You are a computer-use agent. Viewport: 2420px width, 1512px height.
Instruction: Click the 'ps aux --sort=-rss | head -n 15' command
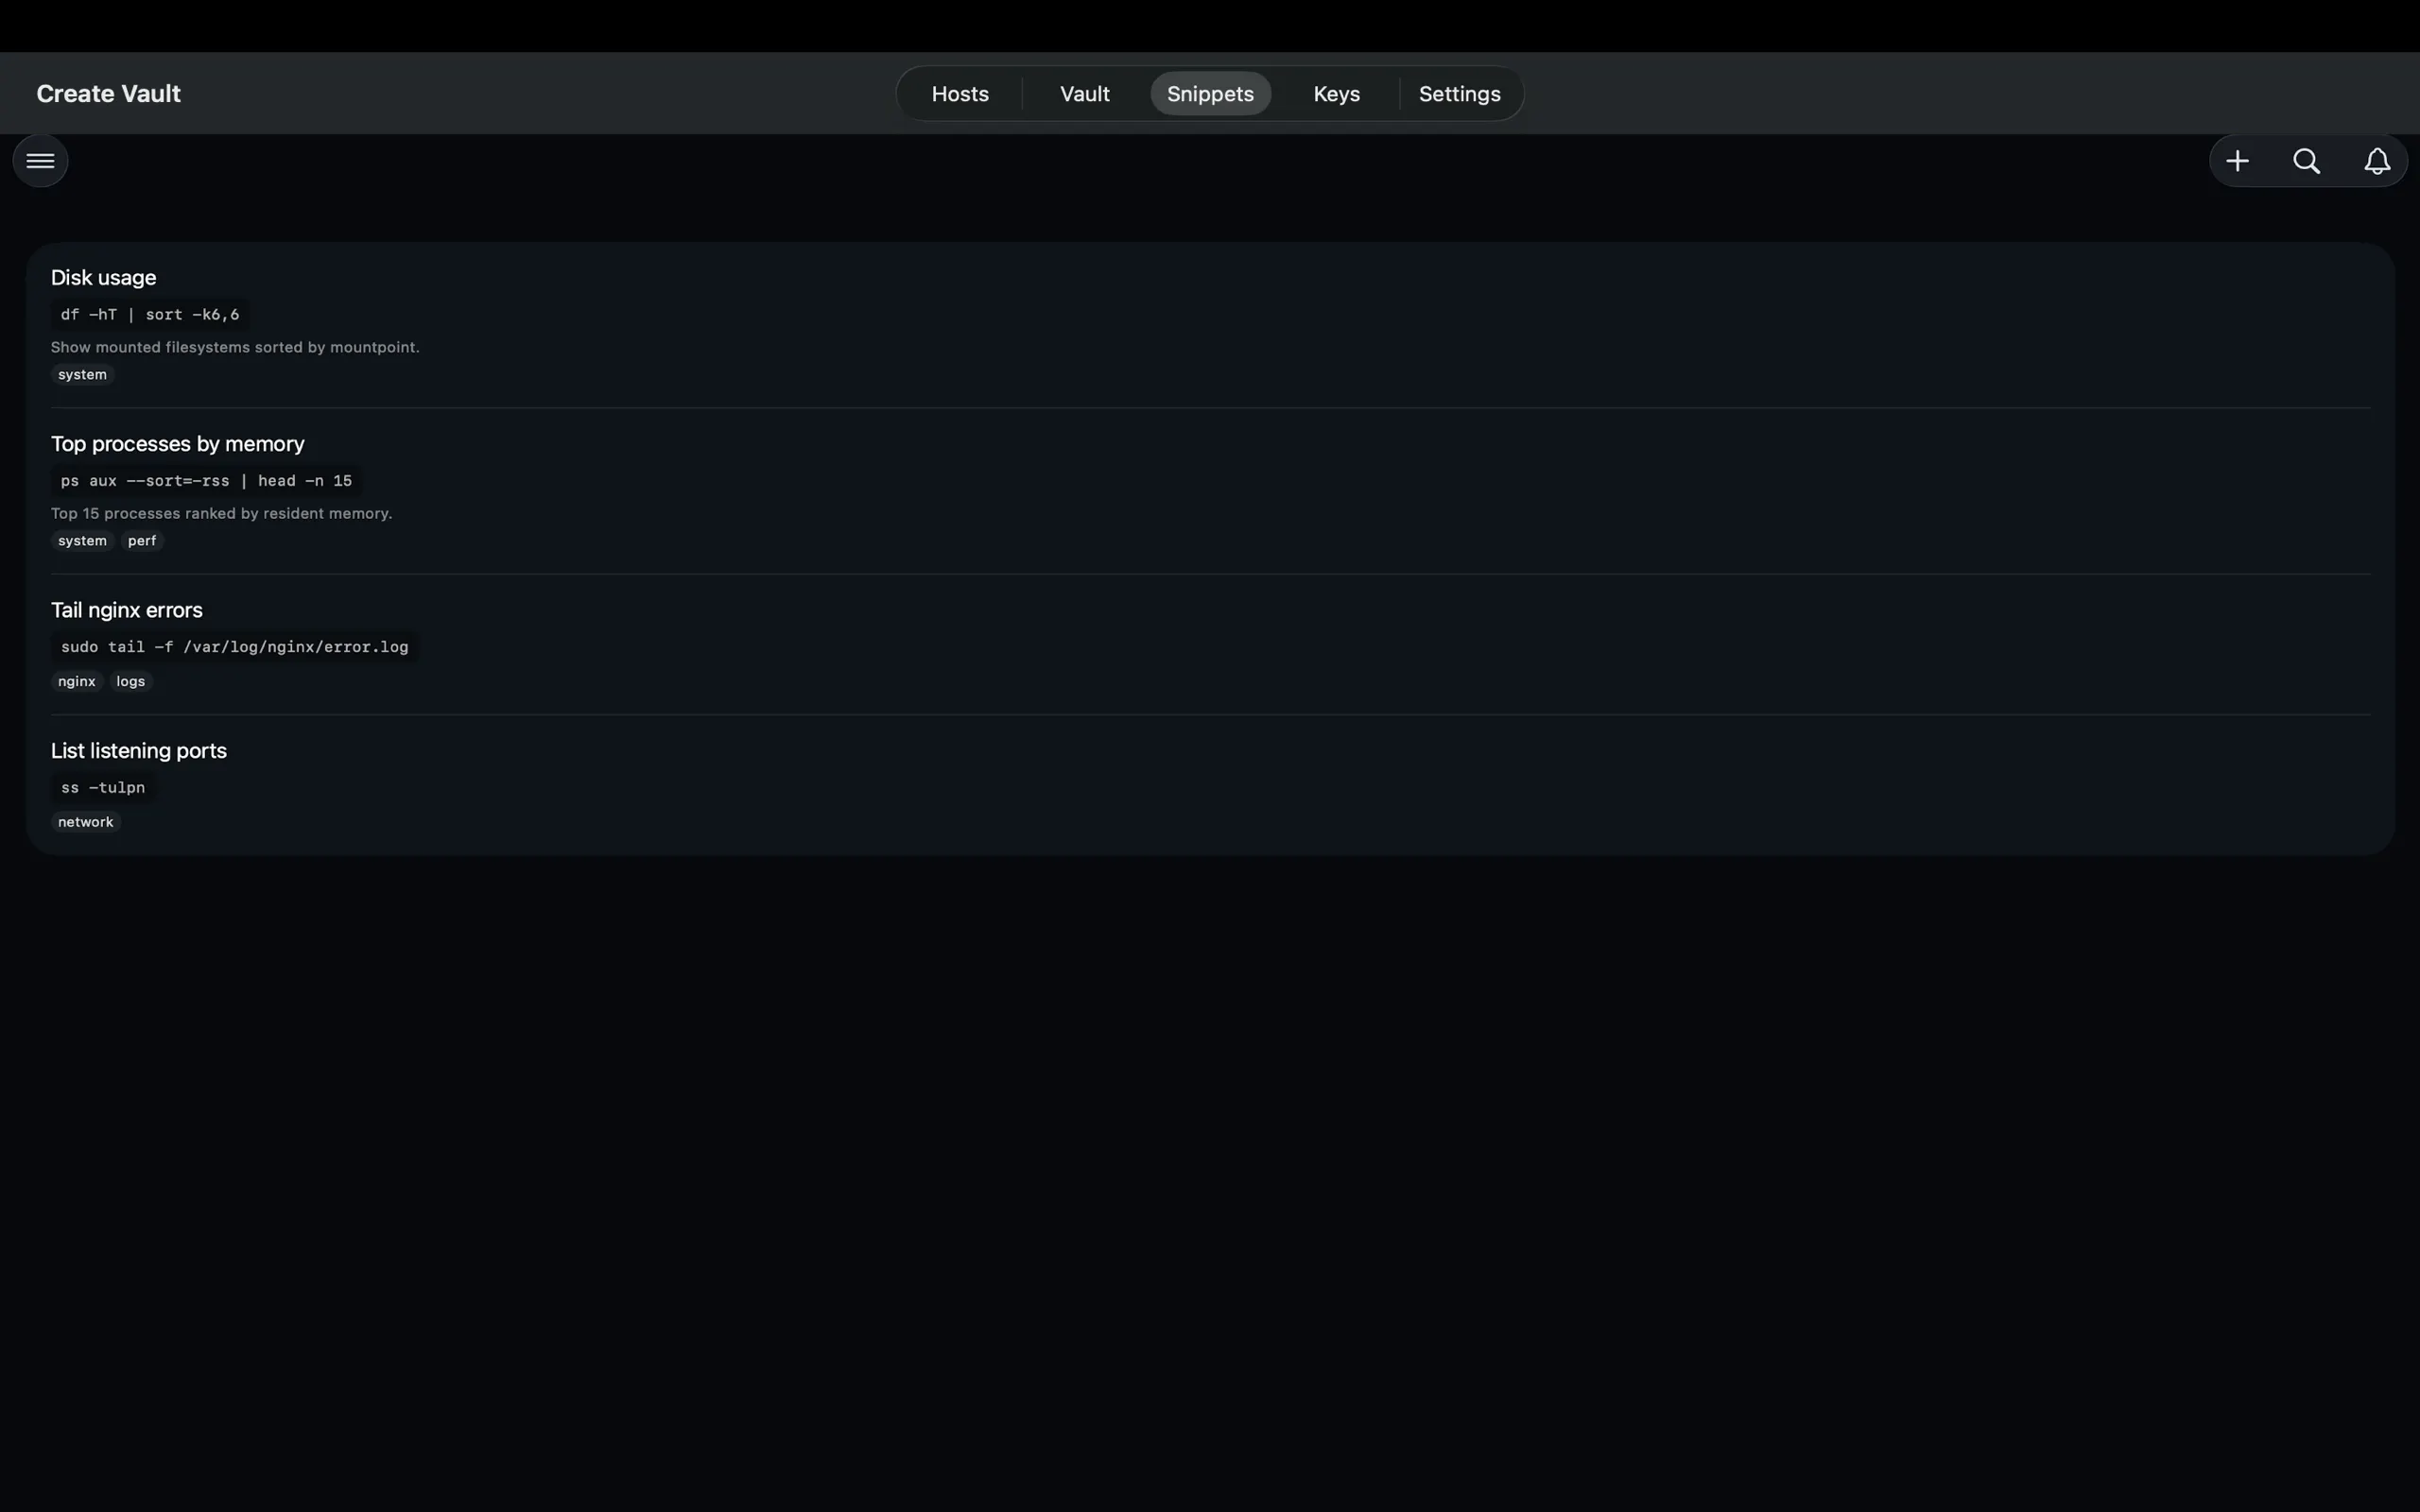coord(206,481)
